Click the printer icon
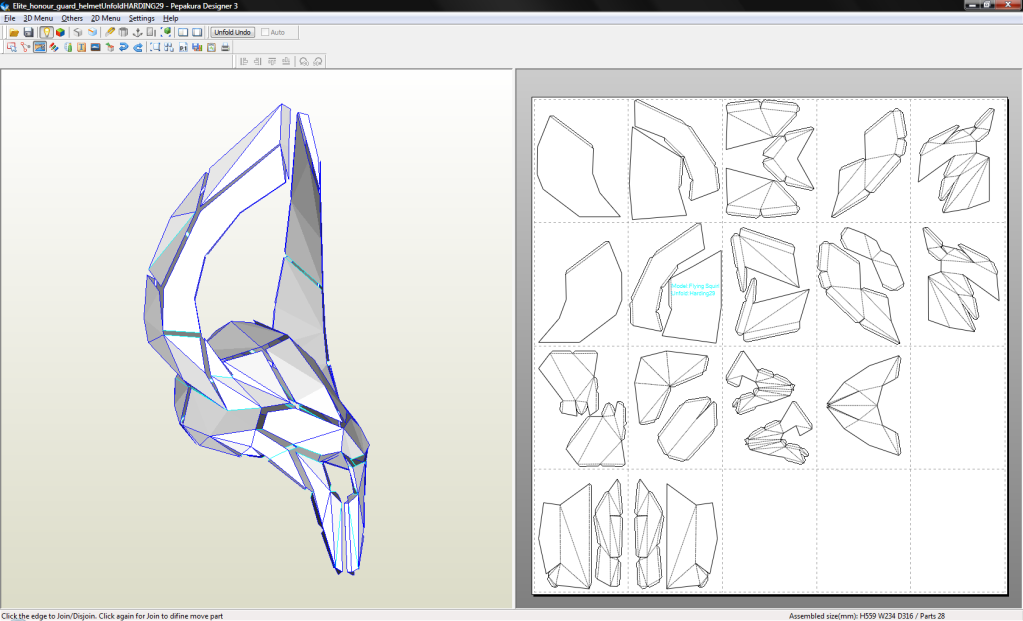The width and height of the screenshot is (1023, 621). [x=225, y=47]
